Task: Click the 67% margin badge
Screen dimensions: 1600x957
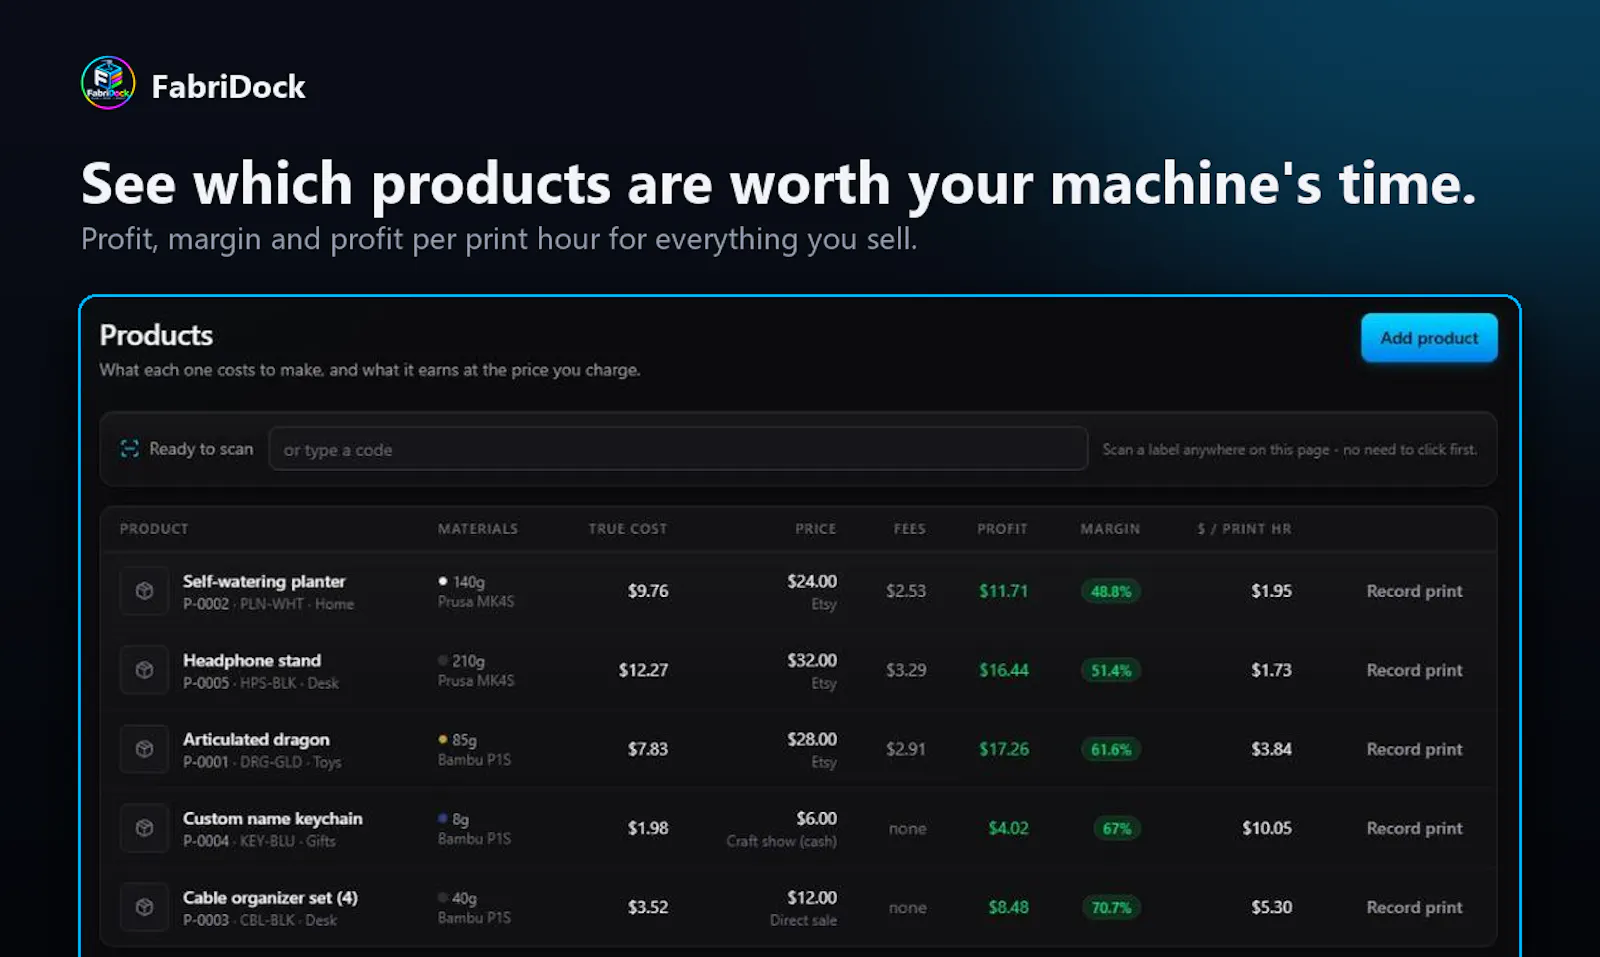Action: coord(1117,828)
